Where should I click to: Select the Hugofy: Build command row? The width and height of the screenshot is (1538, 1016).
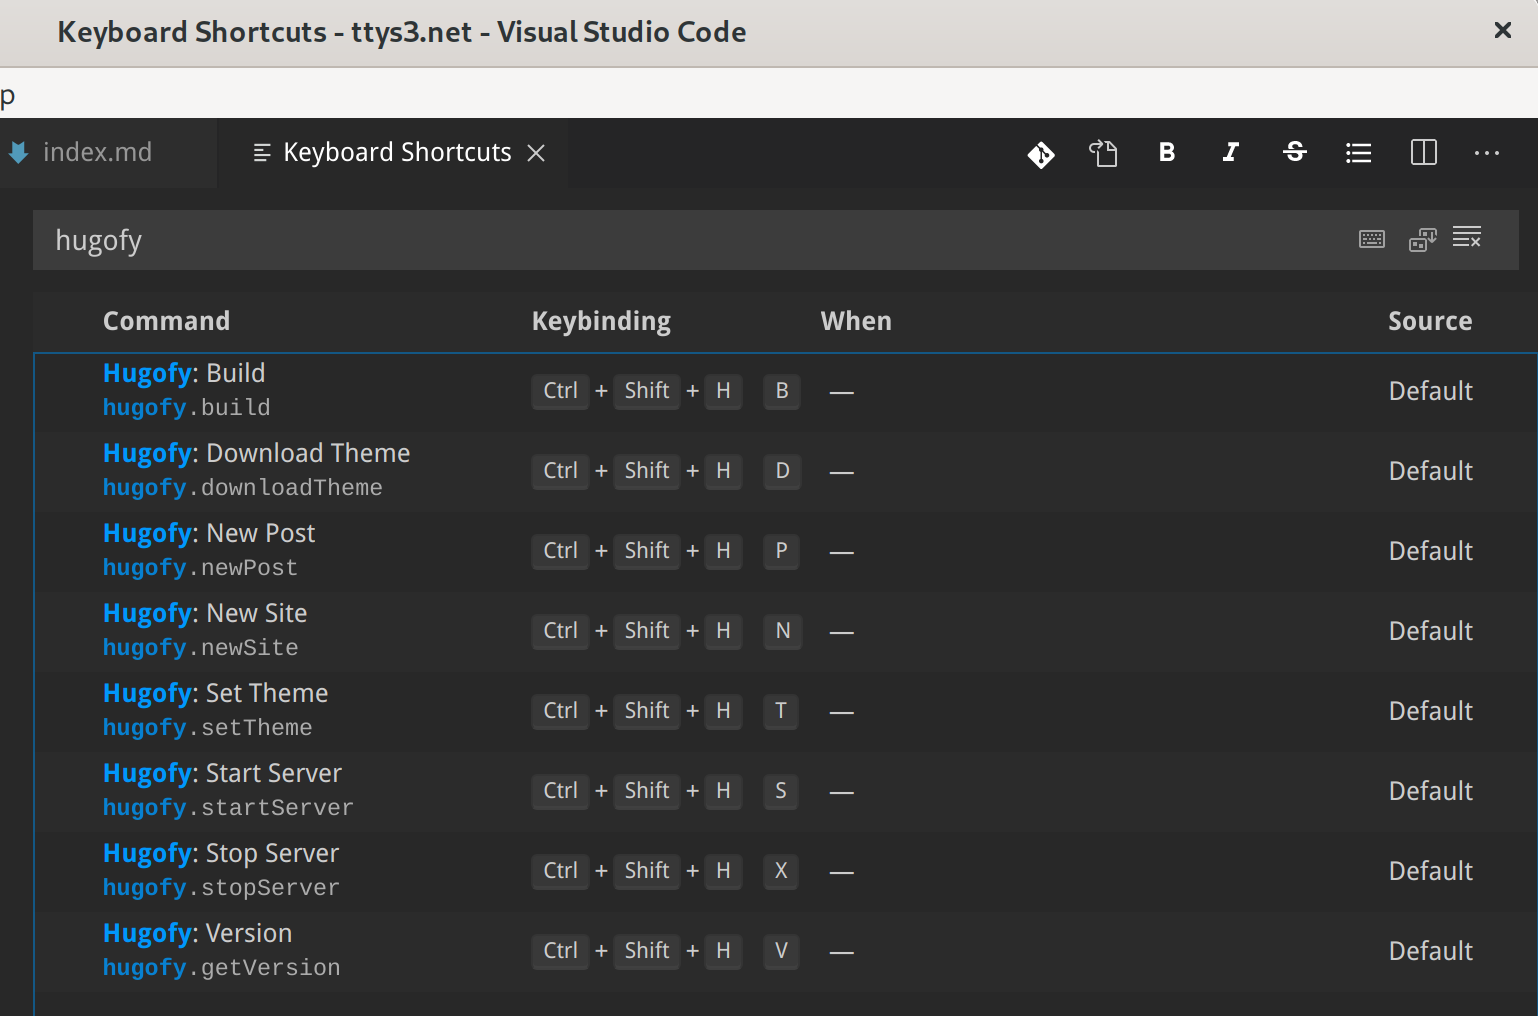coord(786,392)
